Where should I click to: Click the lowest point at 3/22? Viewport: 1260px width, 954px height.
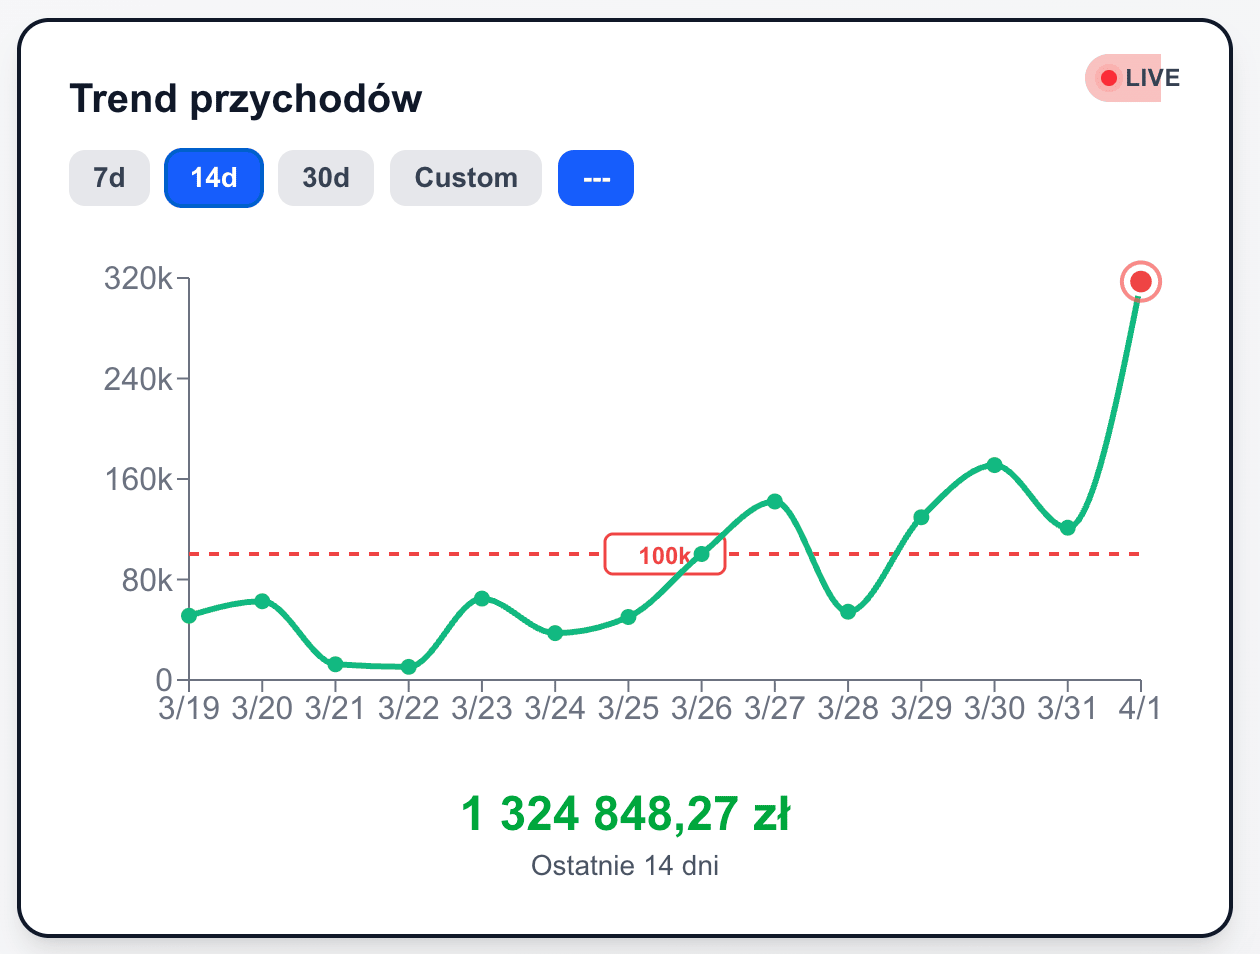[409, 667]
